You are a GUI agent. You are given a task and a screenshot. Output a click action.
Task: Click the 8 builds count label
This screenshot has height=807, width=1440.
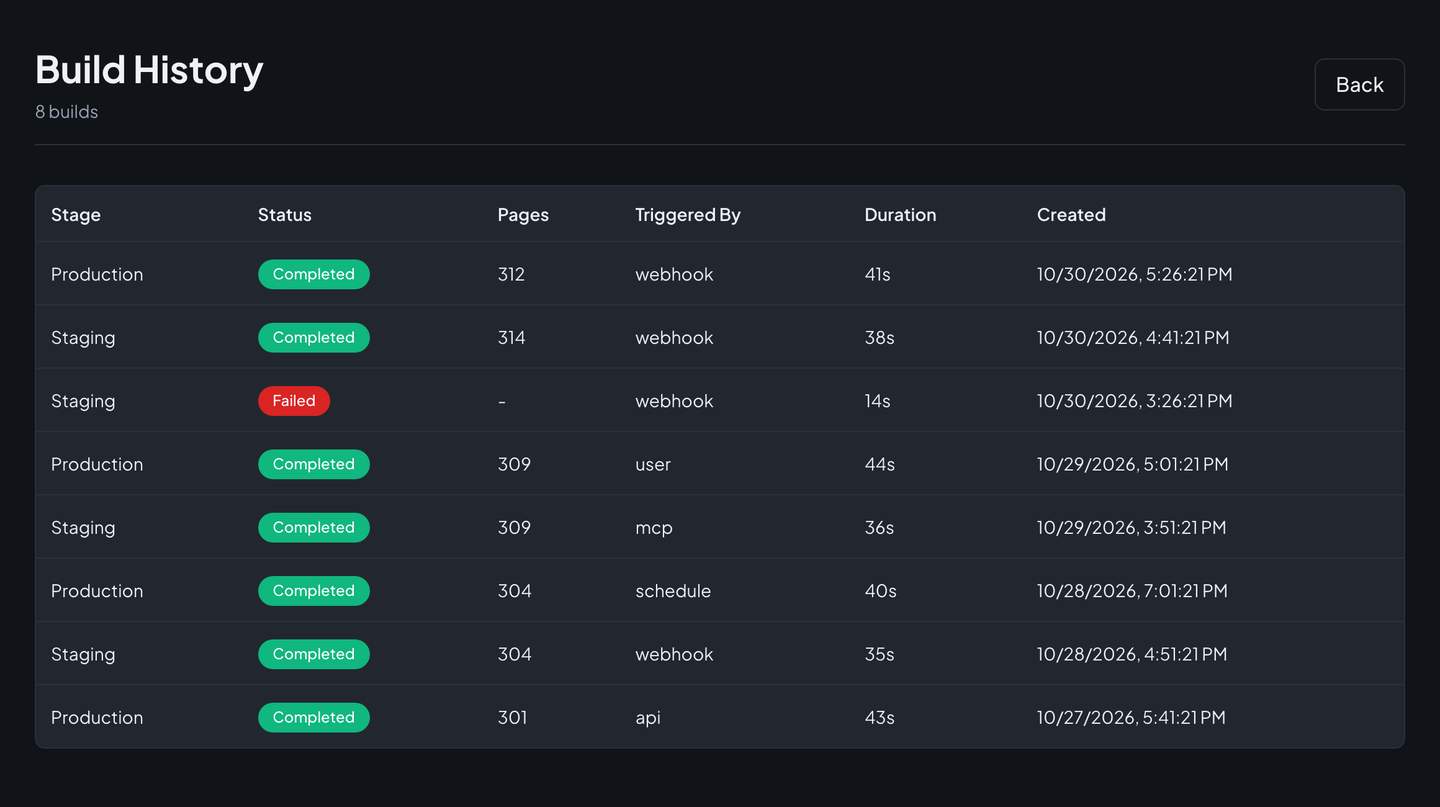pyautogui.click(x=66, y=112)
